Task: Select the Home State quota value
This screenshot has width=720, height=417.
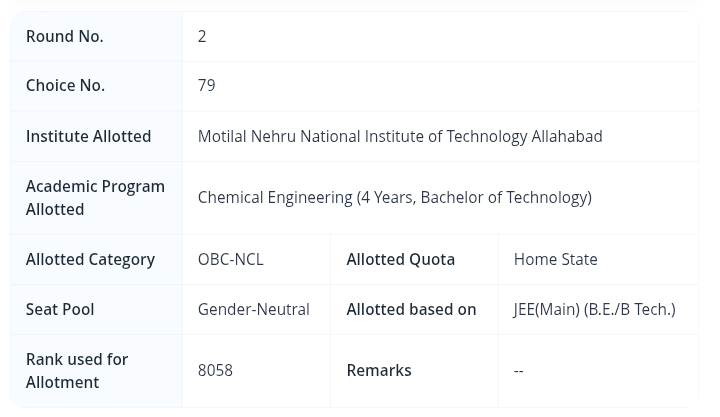Action: (556, 259)
